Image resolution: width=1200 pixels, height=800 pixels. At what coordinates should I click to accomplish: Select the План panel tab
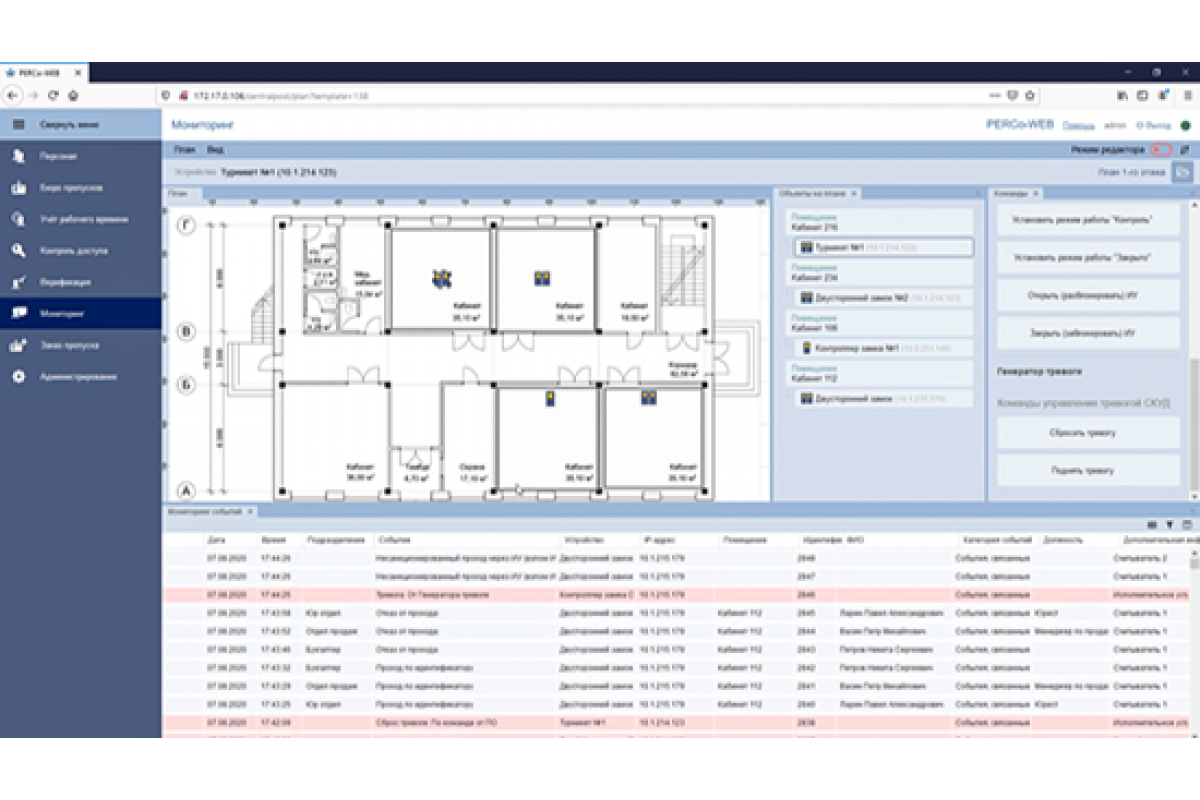click(x=181, y=193)
